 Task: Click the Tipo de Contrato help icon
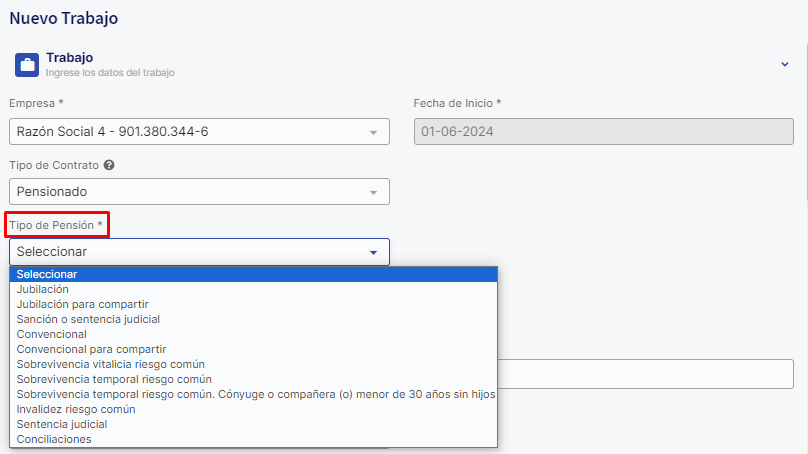coord(109,164)
